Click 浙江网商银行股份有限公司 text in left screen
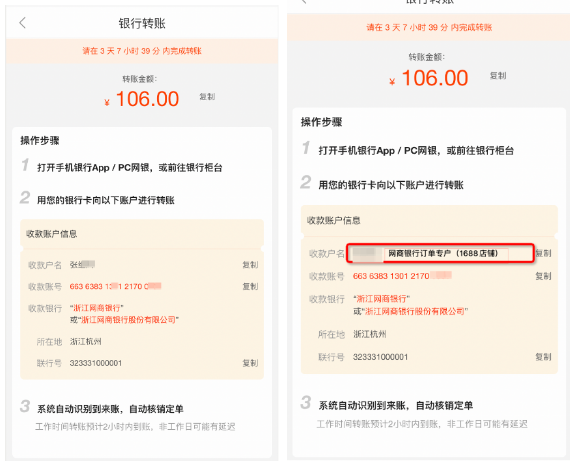 tap(128, 320)
